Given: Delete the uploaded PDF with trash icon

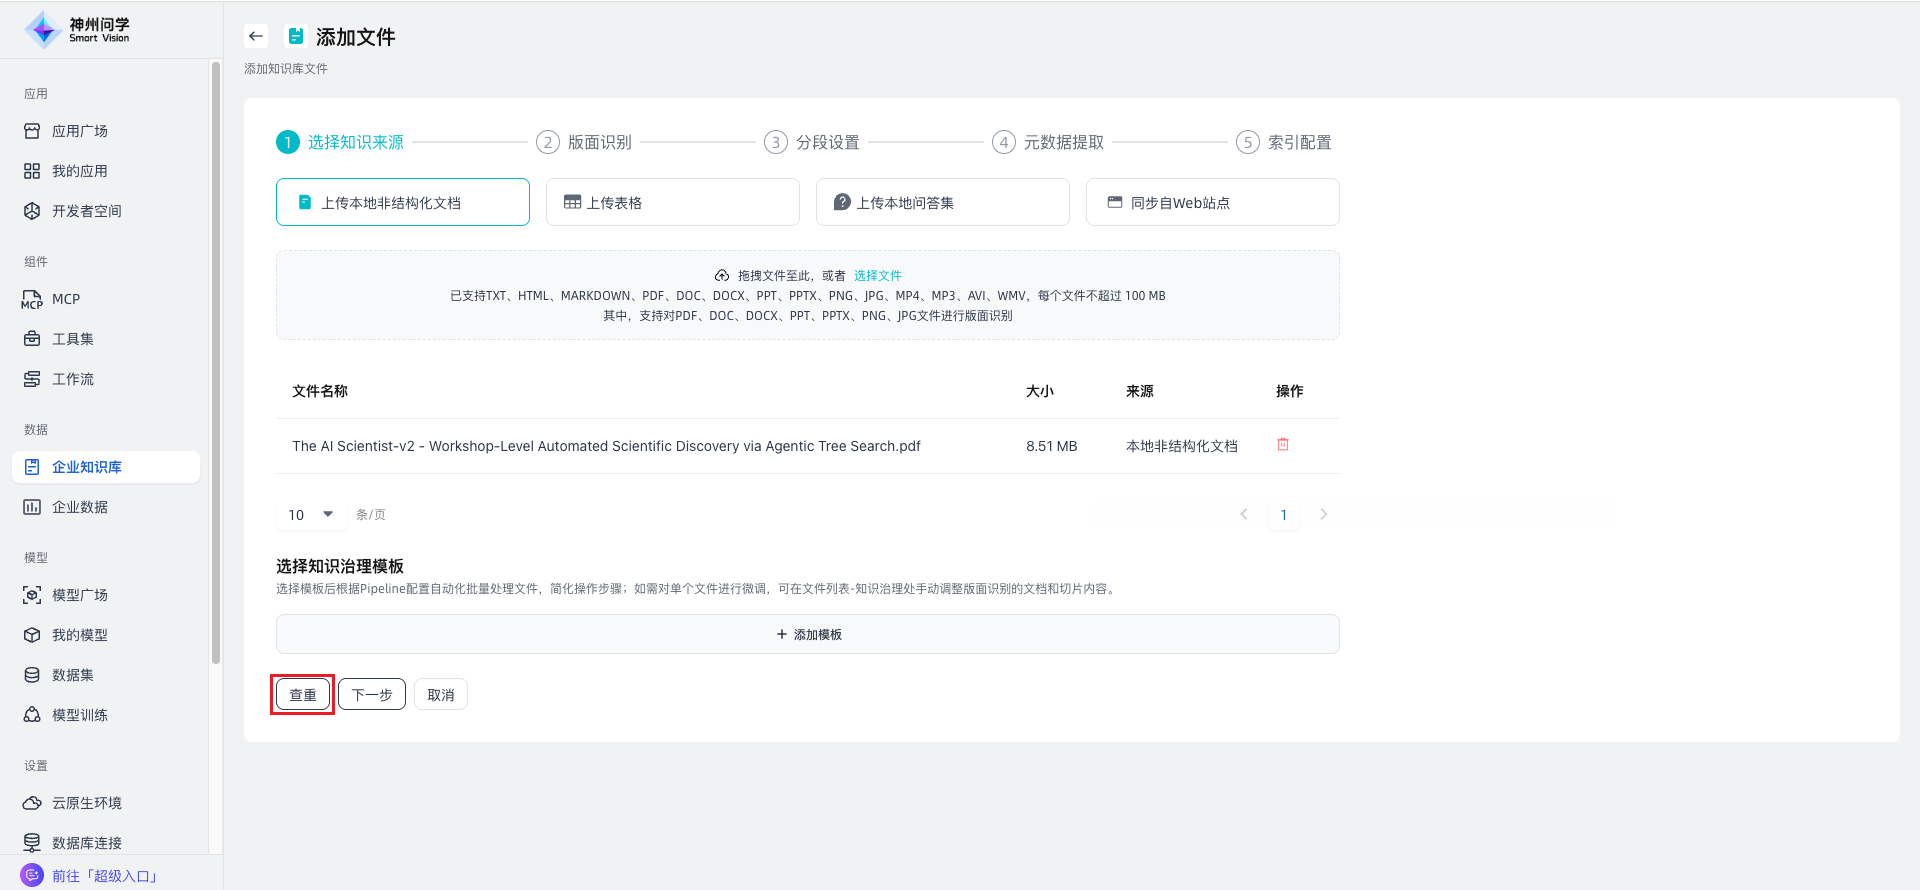Looking at the screenshot, I should (1283, 444).
